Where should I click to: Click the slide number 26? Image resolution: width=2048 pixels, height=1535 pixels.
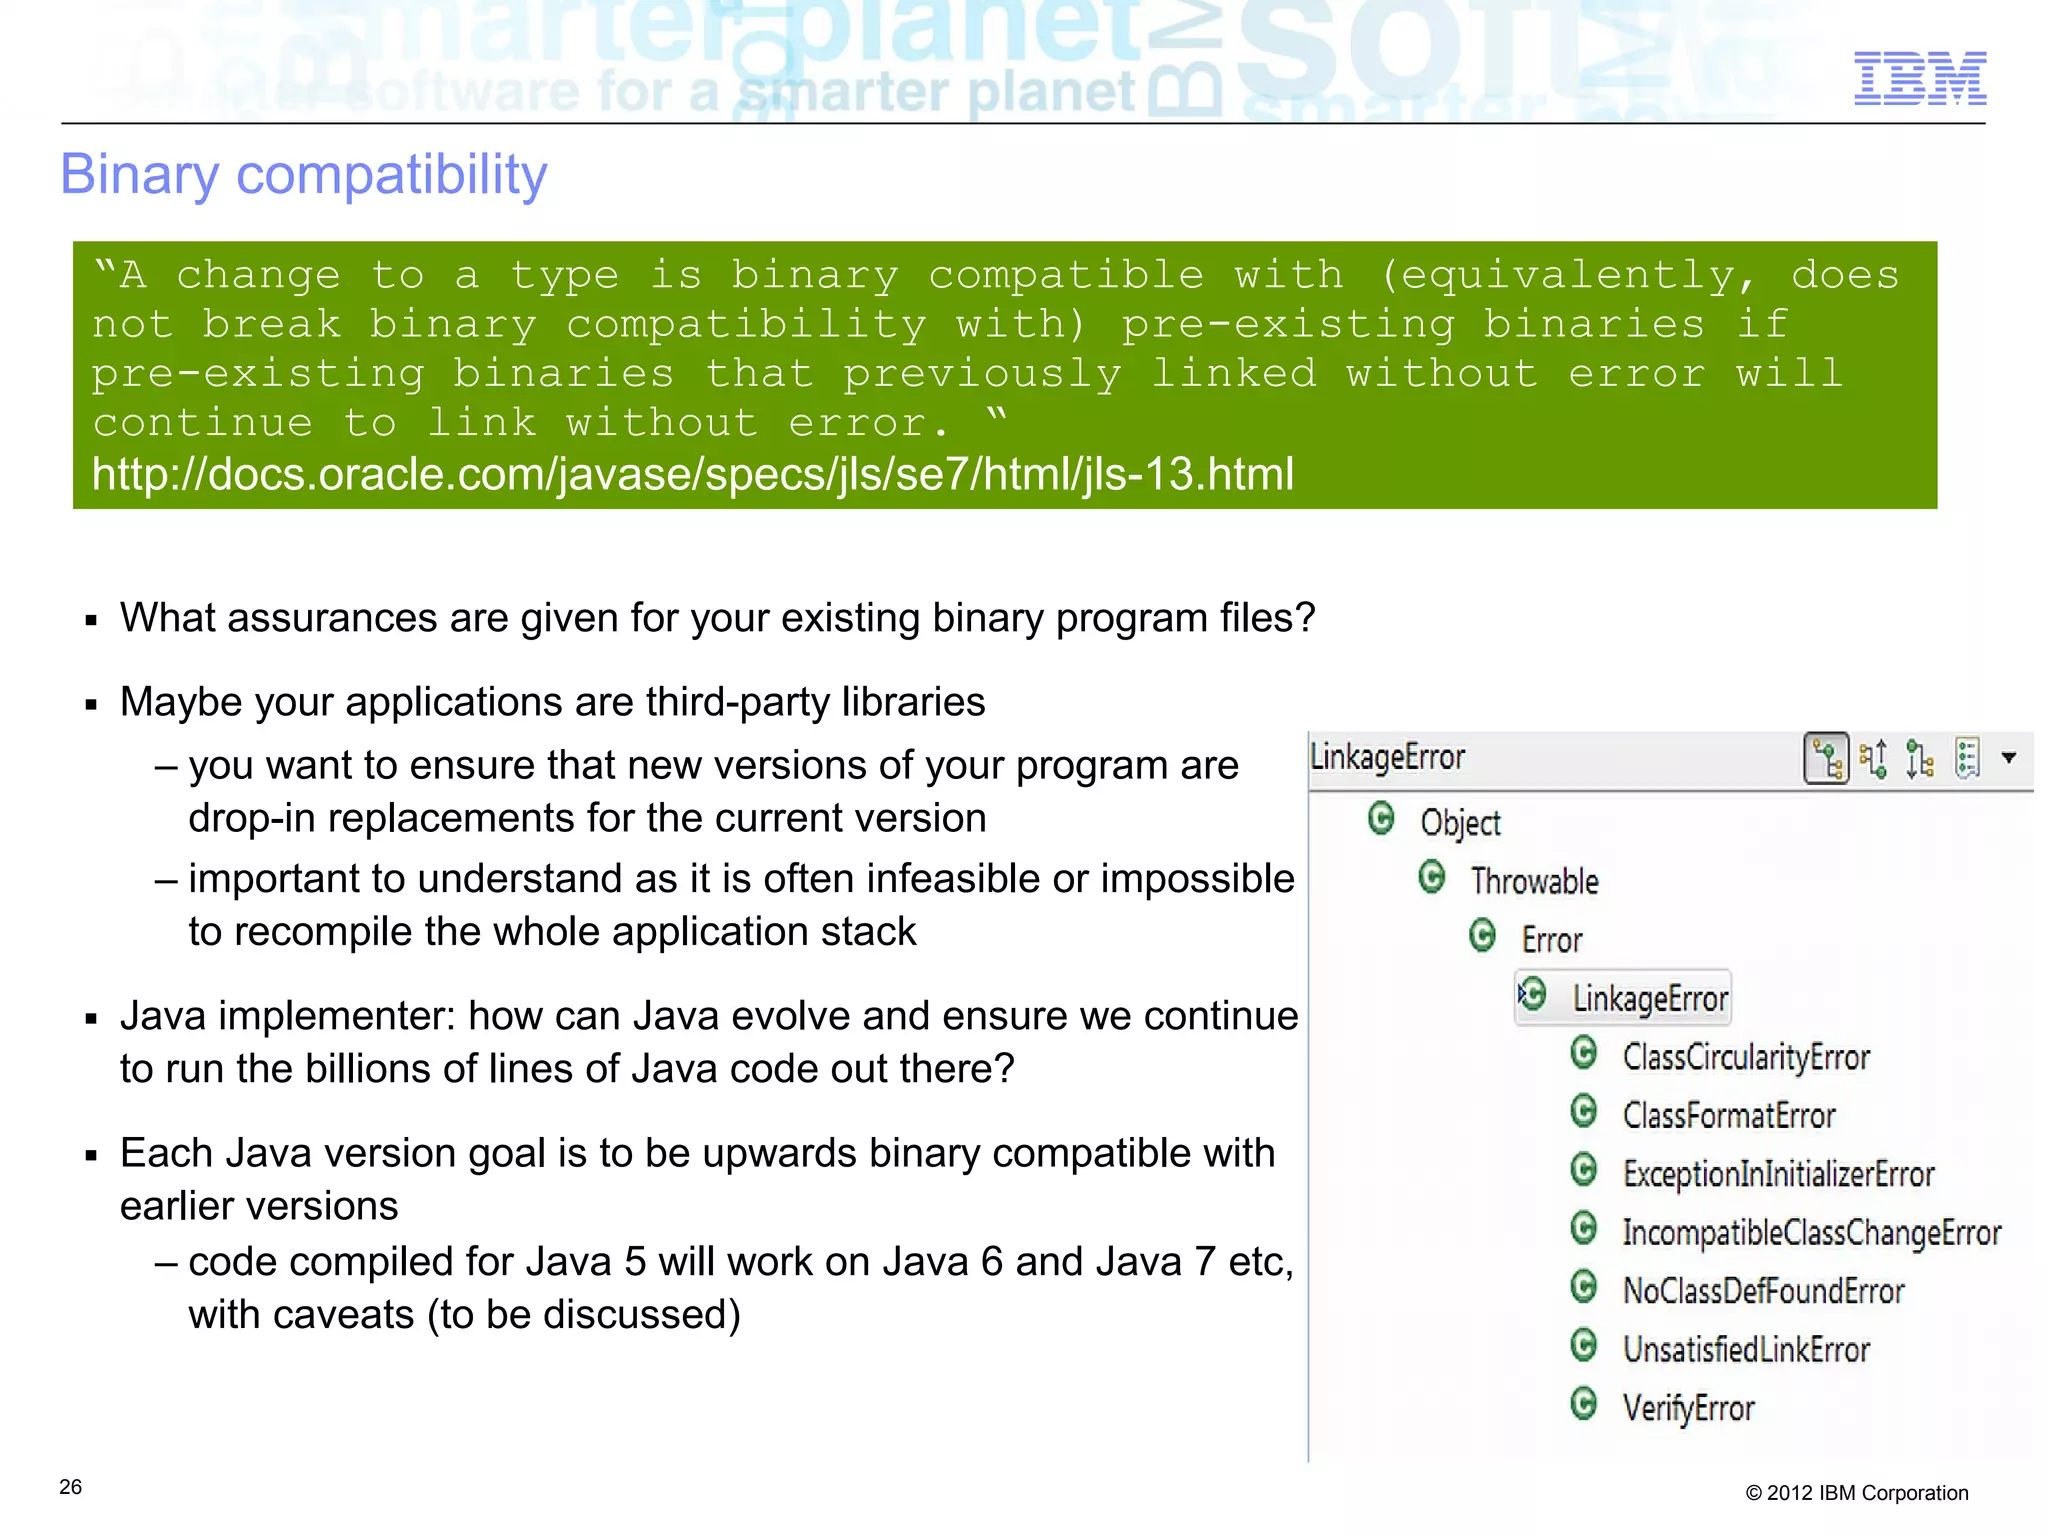click(70, 1487)
